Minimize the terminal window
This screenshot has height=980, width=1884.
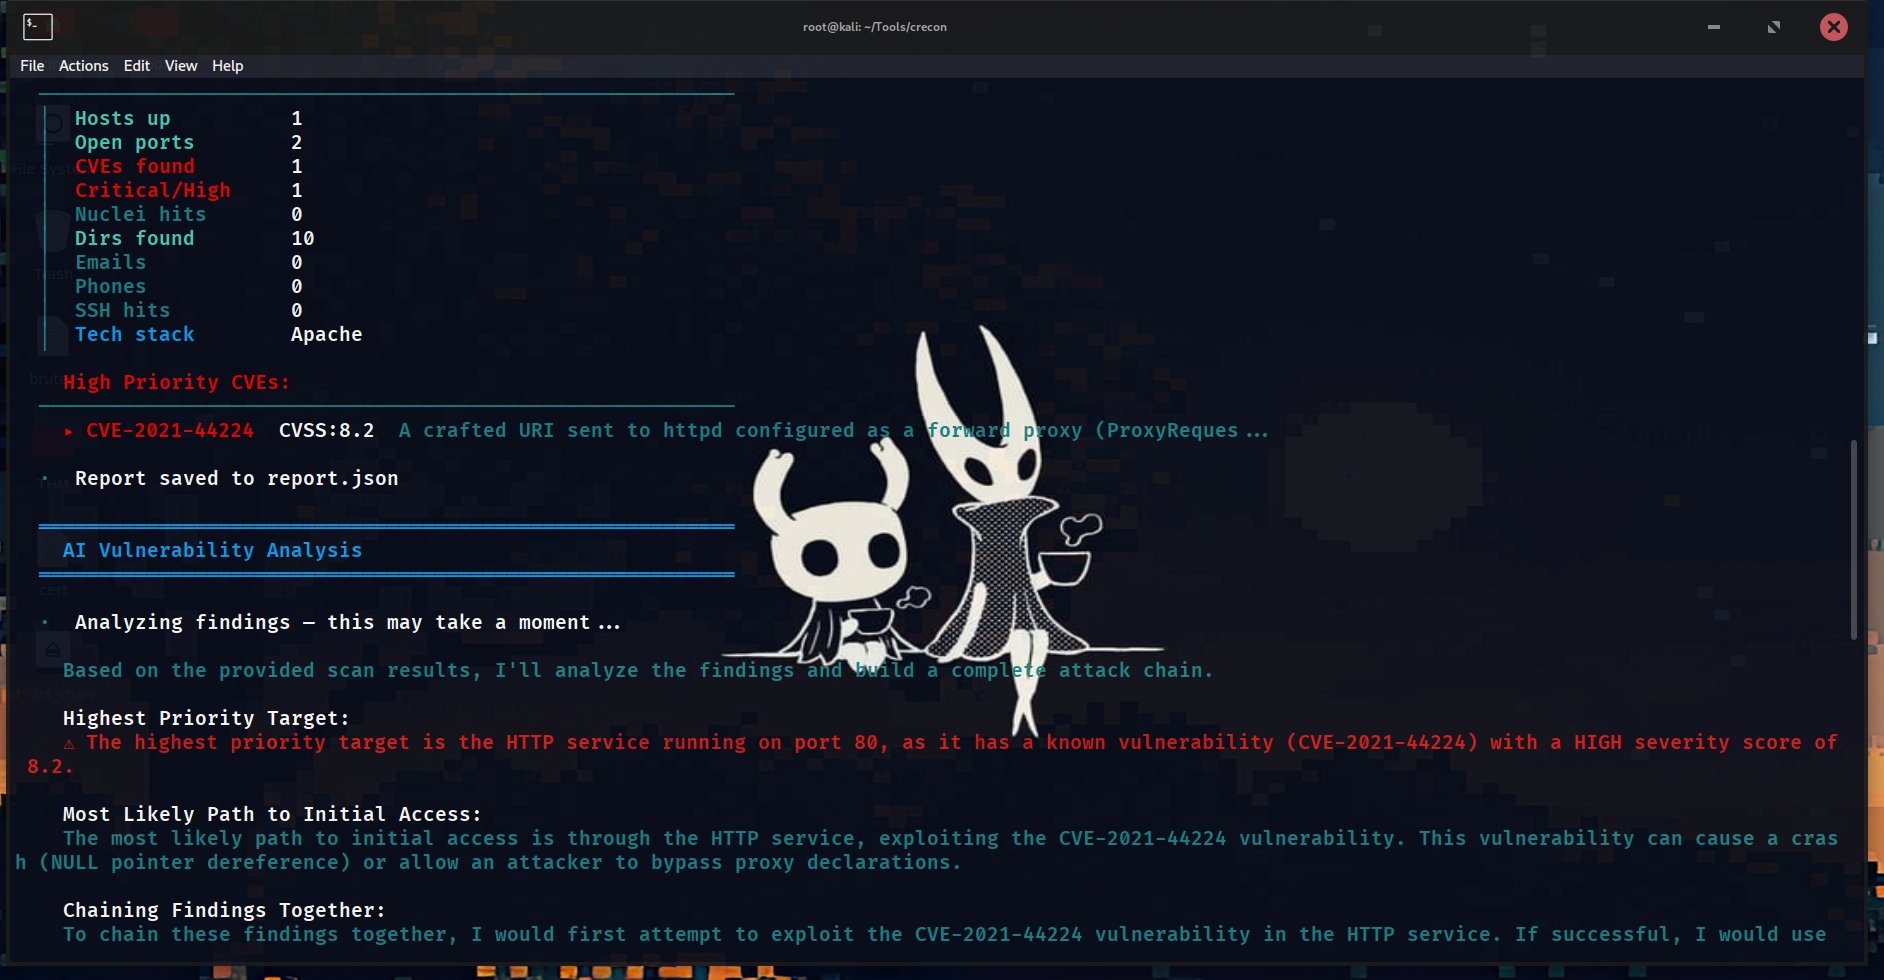(x=1713, y=27)
